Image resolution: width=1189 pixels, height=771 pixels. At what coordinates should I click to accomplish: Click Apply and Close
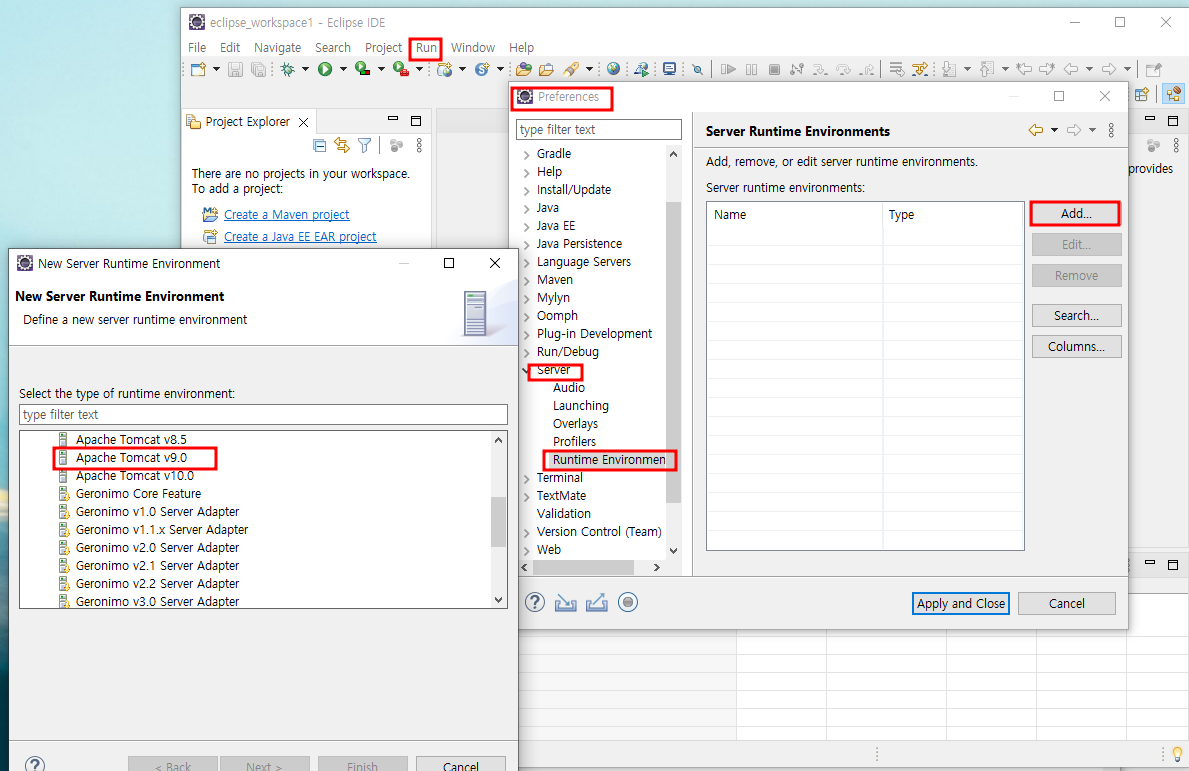point(961,603)
